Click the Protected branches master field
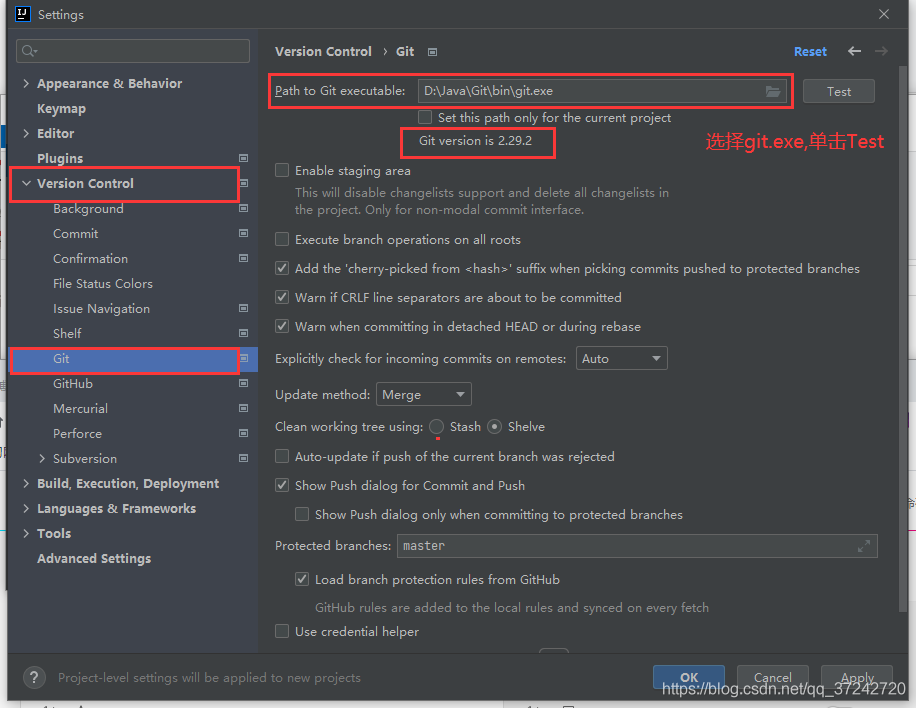This screenshot has width=916, height=708. click(637, 546)
